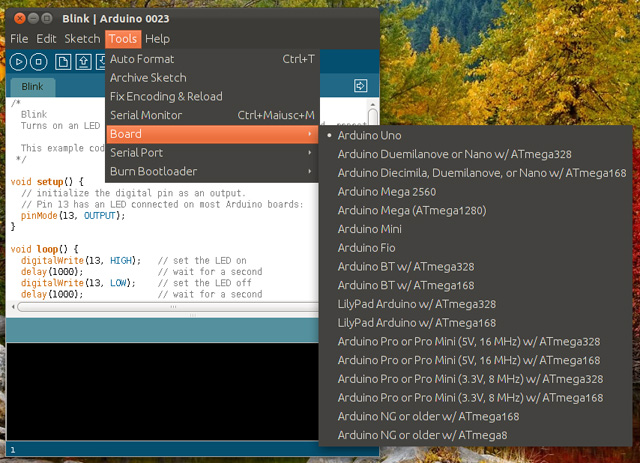Image resolution: width=640 pixels, height=463 pixels.
Task: Click the Stop toolbar icon
Action: (x=39, y=62)
